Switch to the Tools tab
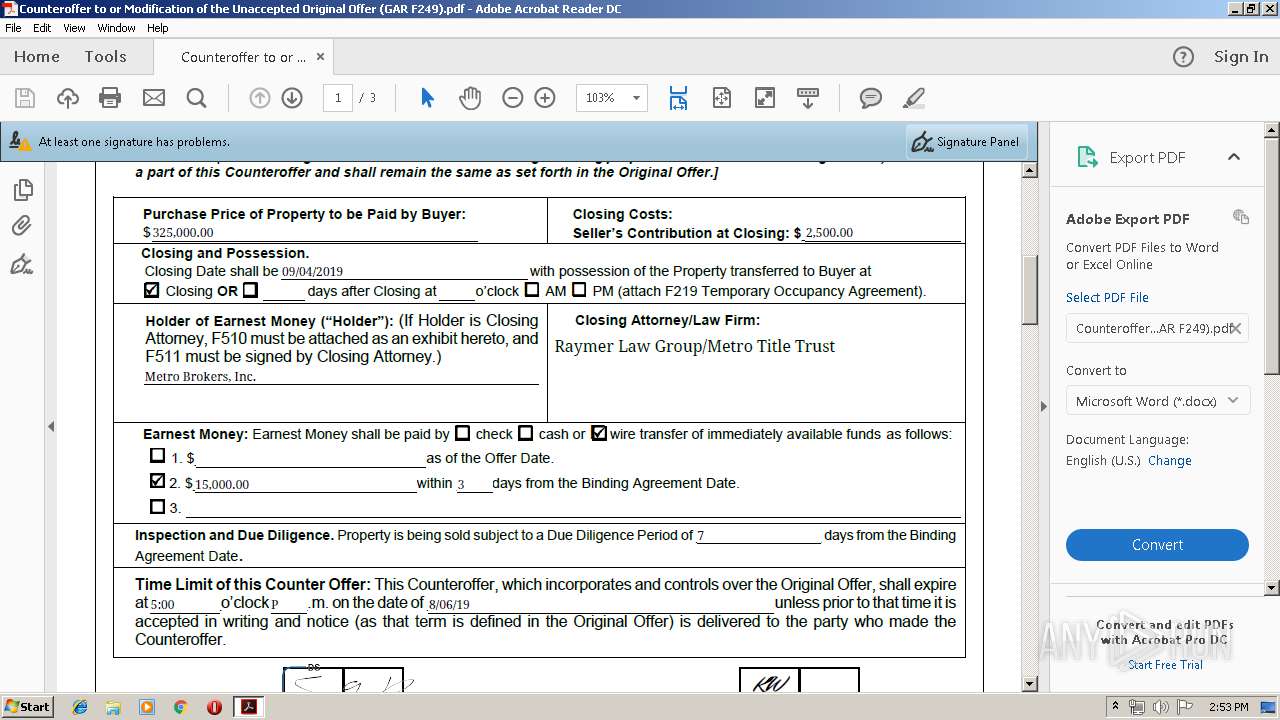The width and height of the screenshot is (1280, 720). click(105, 57)
